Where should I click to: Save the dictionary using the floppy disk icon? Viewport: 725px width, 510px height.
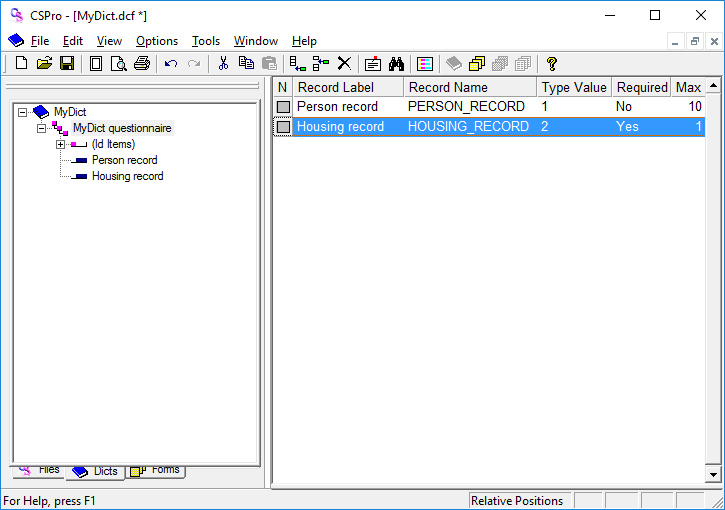pos(66,64)
